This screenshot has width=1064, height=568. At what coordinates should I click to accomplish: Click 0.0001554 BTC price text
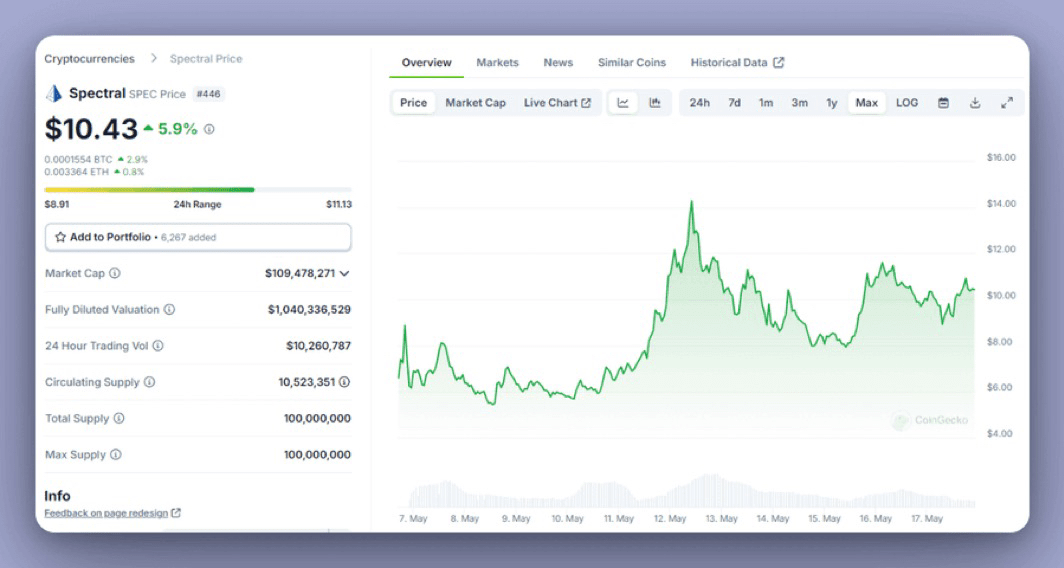pyautogui.click(x=78, y=159)
